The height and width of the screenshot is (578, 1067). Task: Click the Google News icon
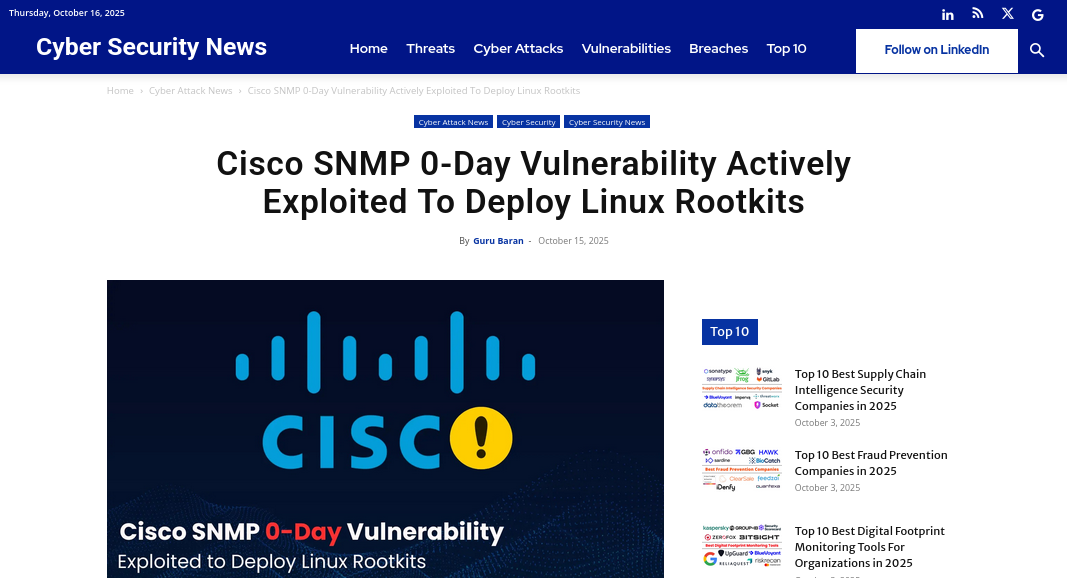click(x=1037, y=14)
